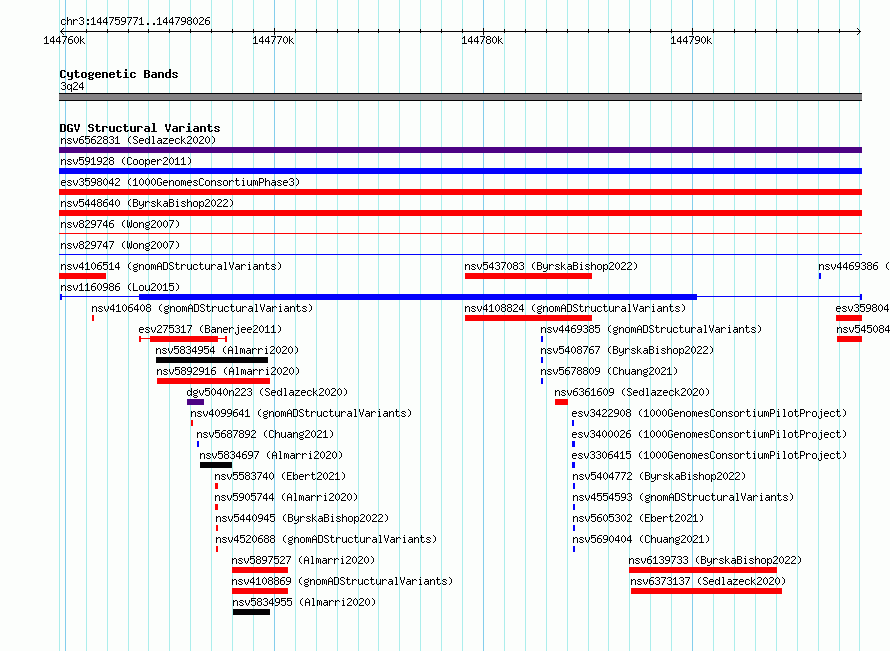Open nsv4108869 (gnomADStructuralVariants) label

[x=342, y=581]
